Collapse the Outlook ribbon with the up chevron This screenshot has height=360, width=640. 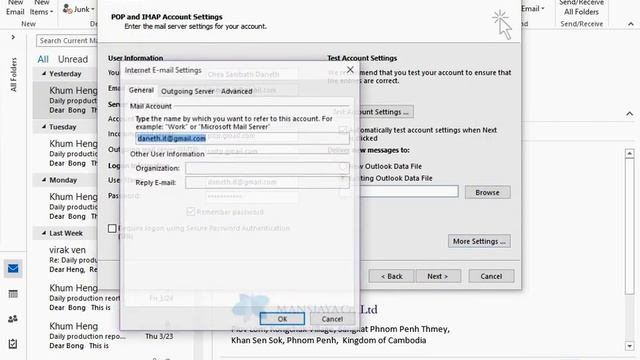[631, 24]
